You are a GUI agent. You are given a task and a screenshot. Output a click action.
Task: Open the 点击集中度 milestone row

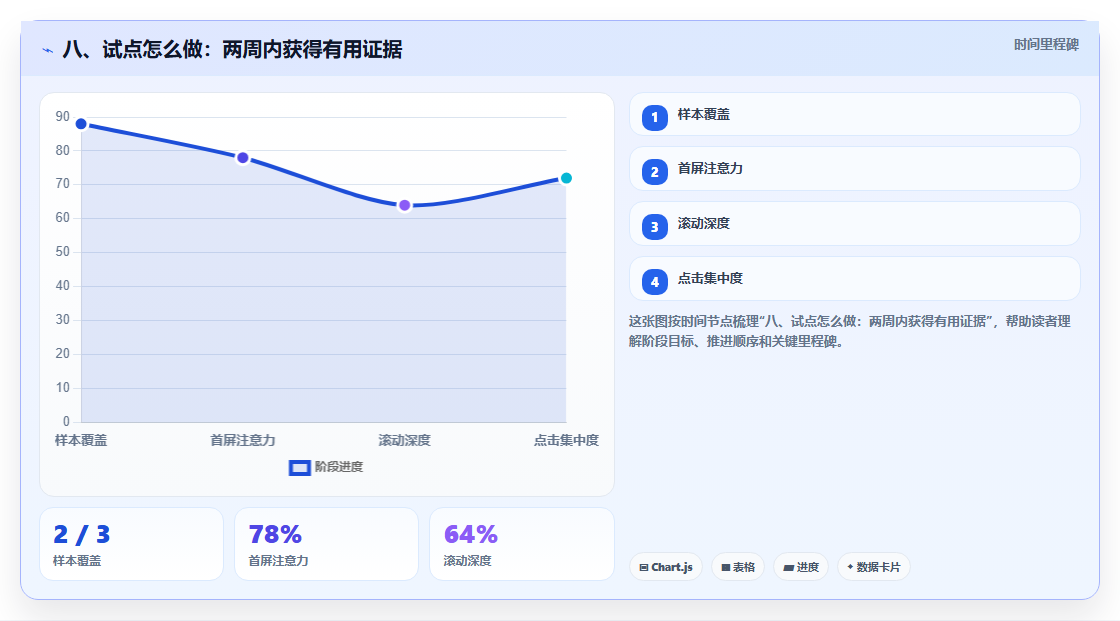[854, 279]
